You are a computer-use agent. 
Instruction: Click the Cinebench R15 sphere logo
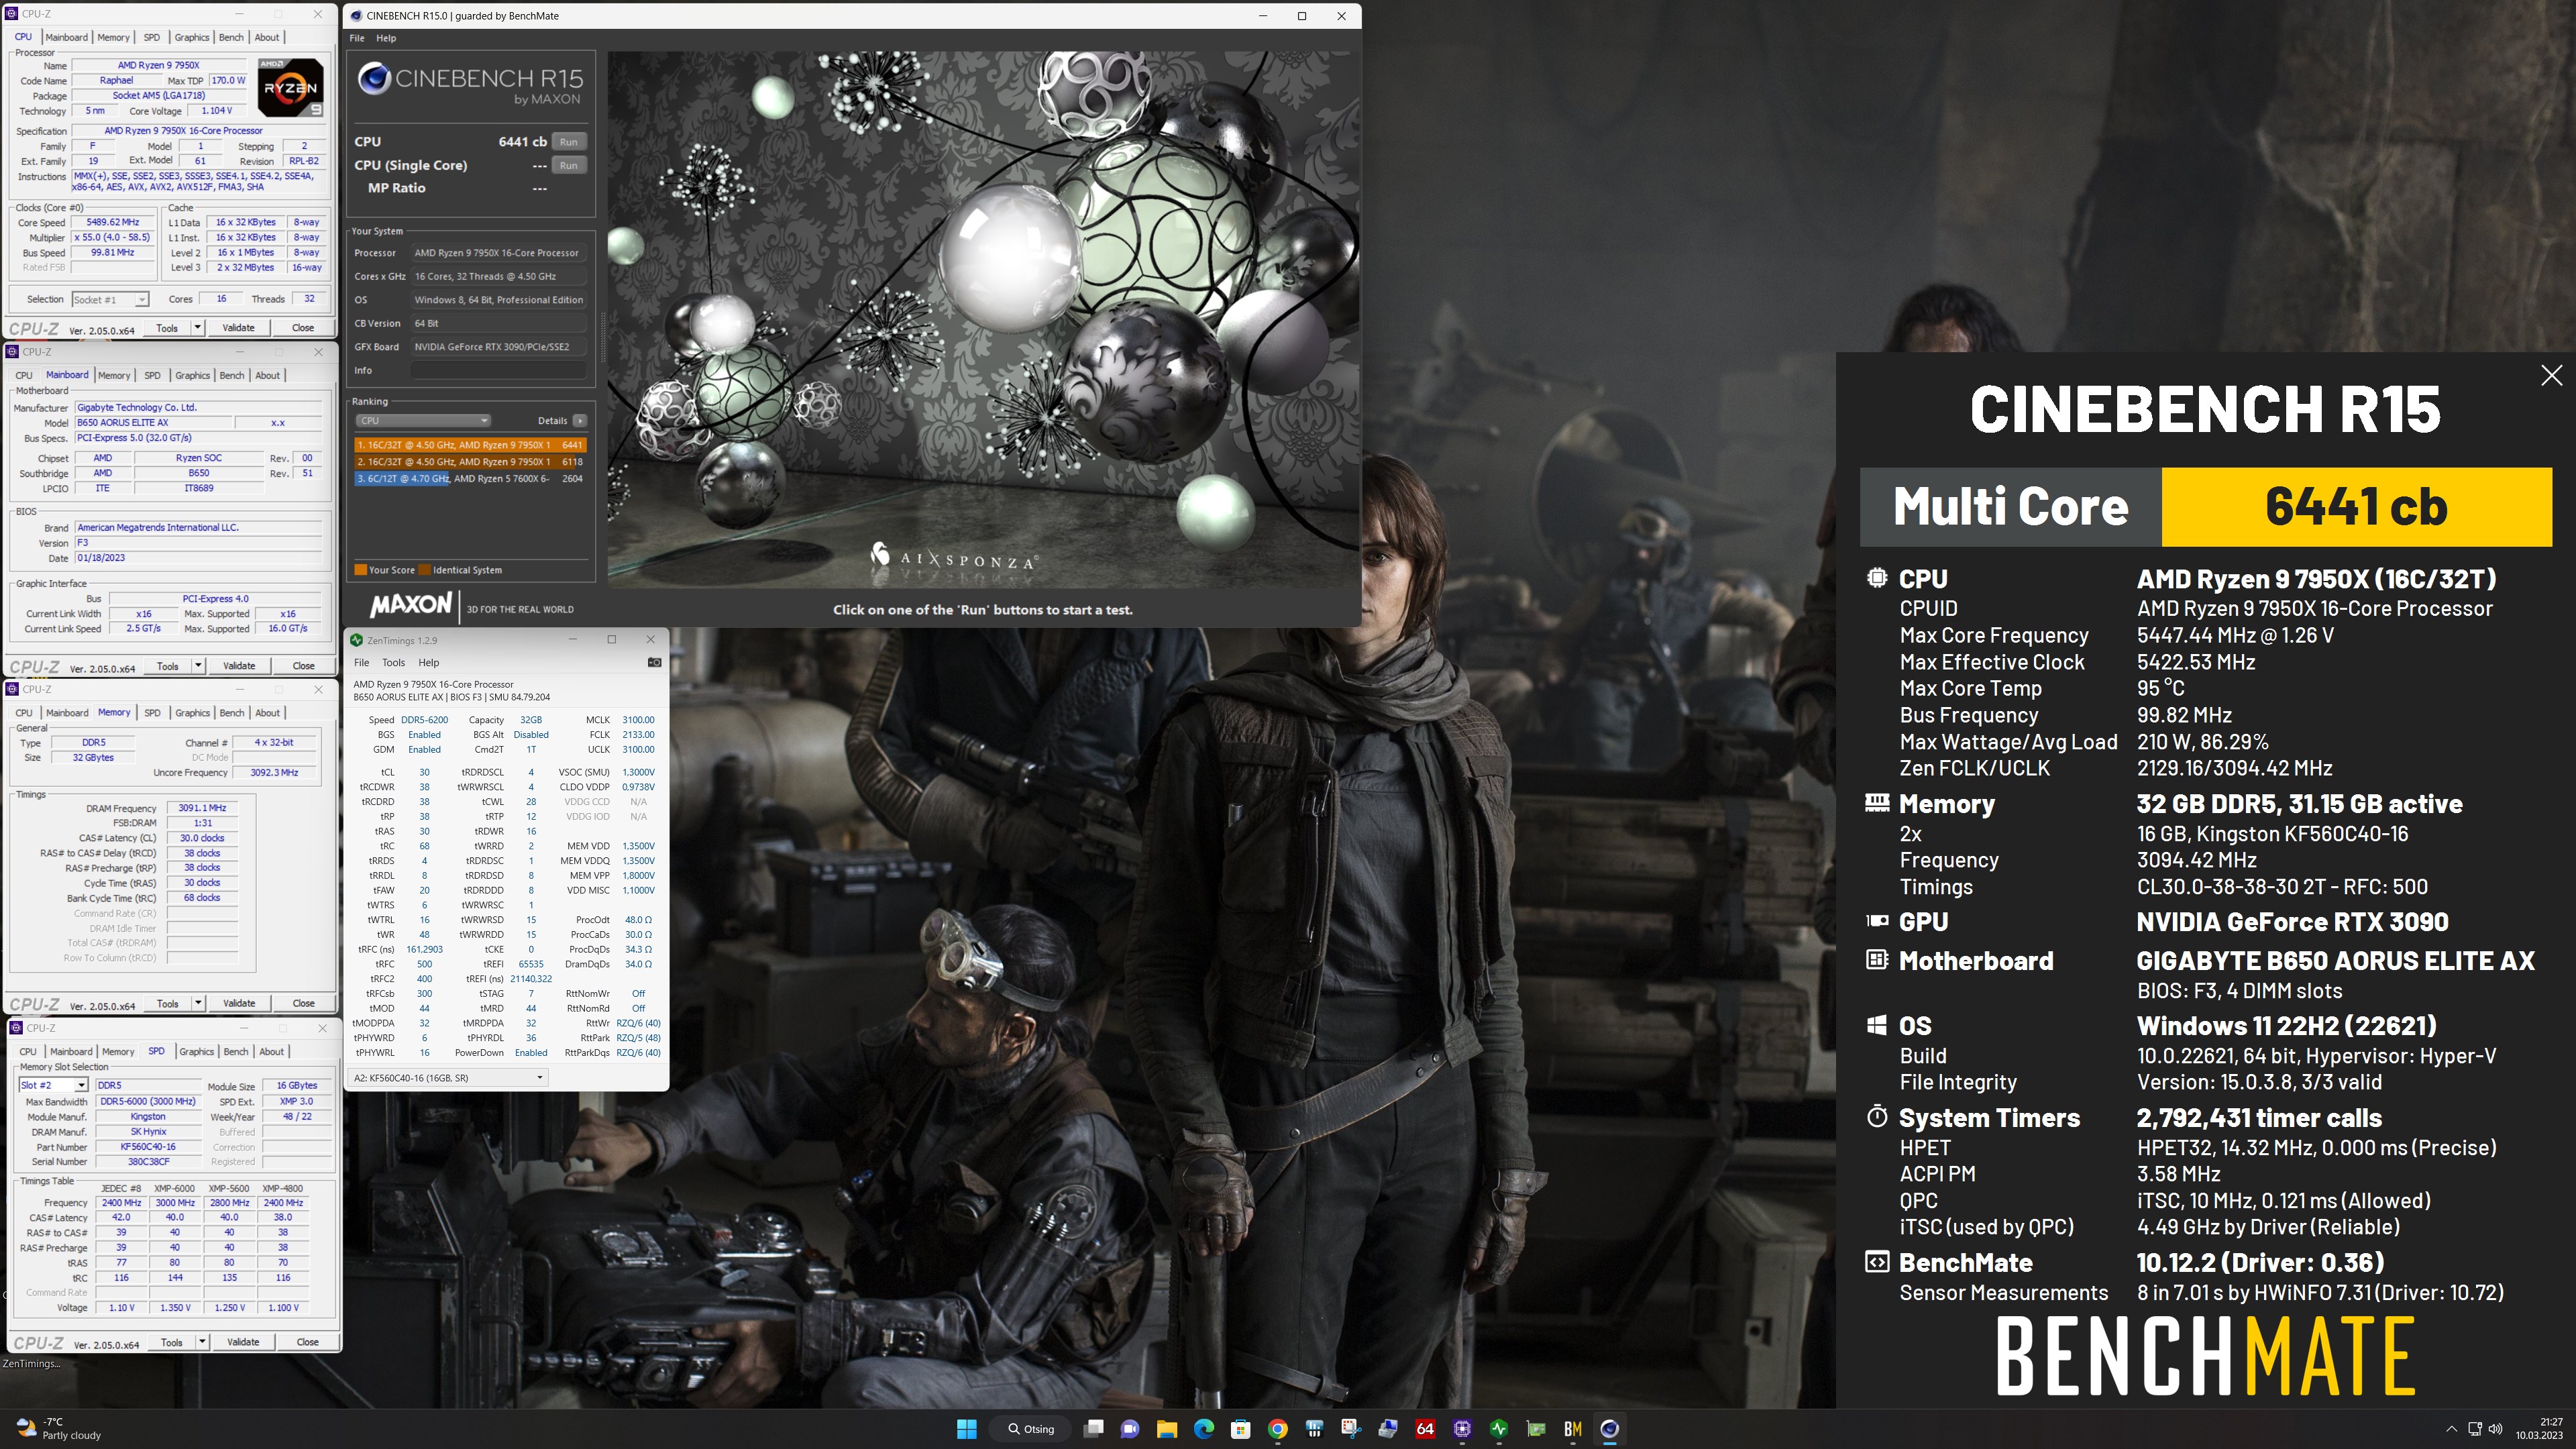click(374, 79)
